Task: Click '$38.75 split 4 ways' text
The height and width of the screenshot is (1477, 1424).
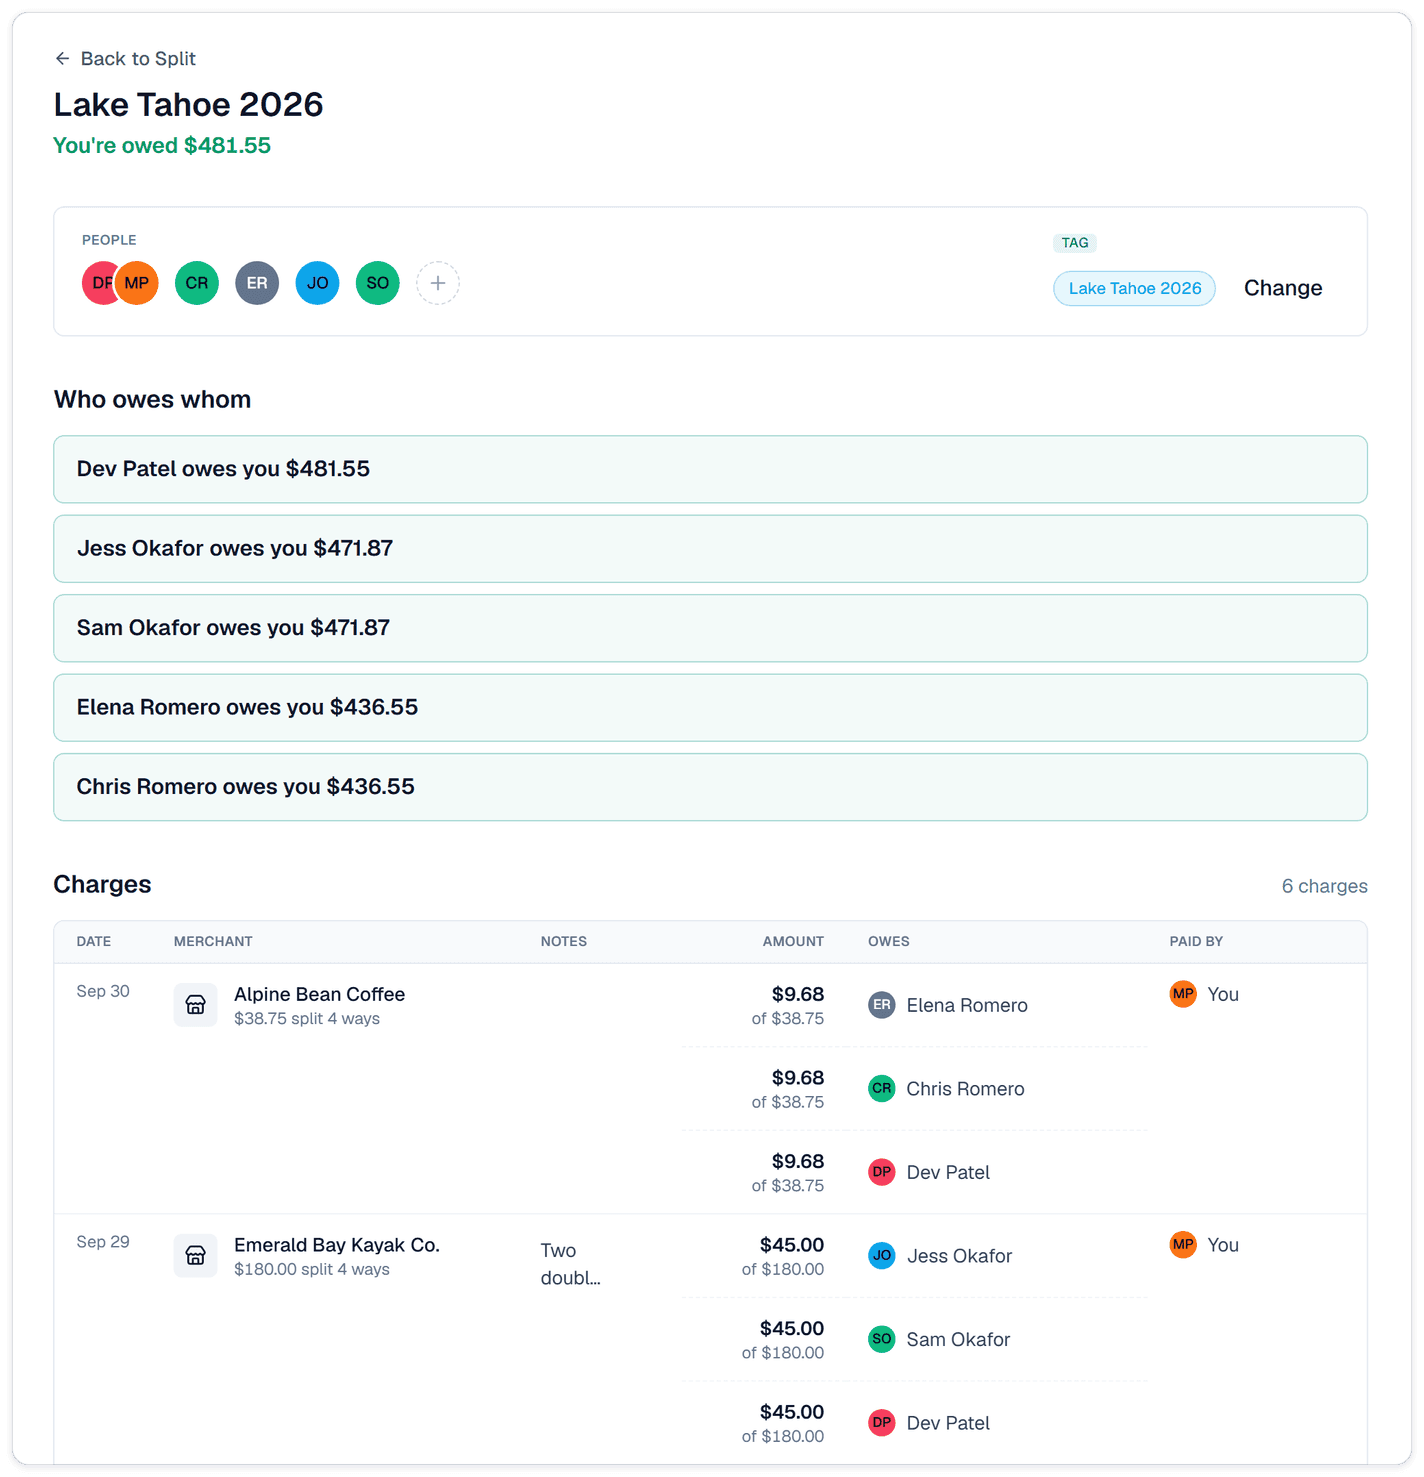Action: tap(307, 1019)
